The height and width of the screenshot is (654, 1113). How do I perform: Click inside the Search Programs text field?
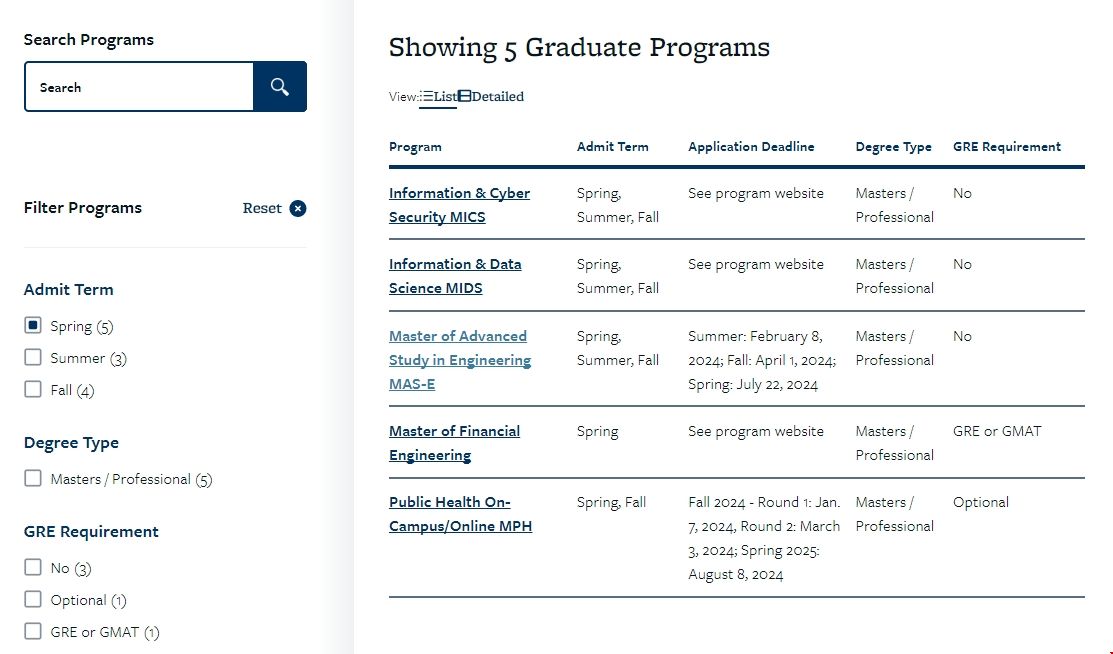[139, 87]
